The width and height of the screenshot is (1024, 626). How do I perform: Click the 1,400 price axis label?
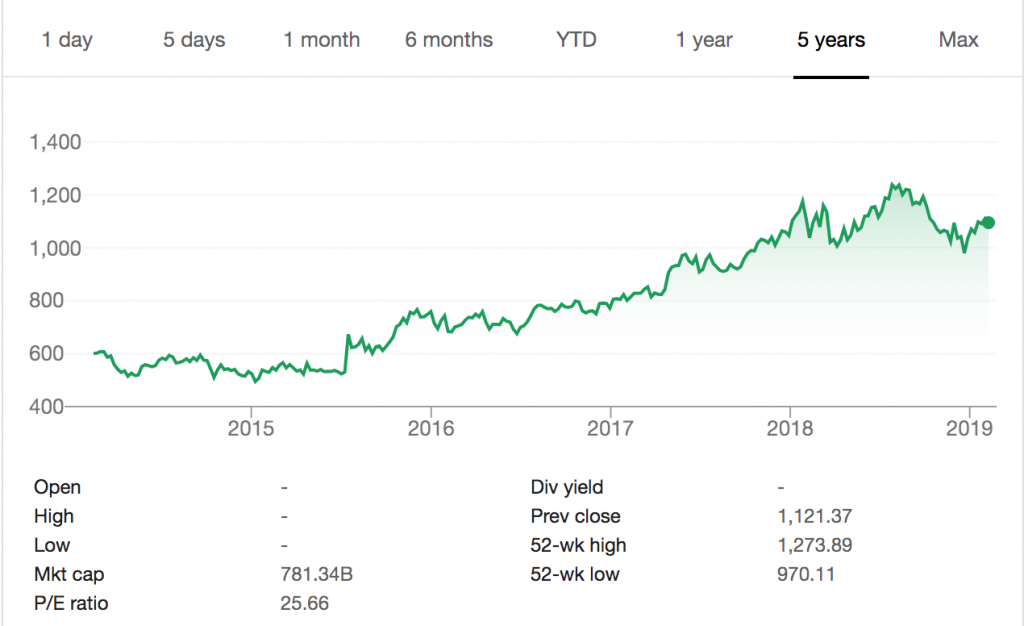(57, 142)
